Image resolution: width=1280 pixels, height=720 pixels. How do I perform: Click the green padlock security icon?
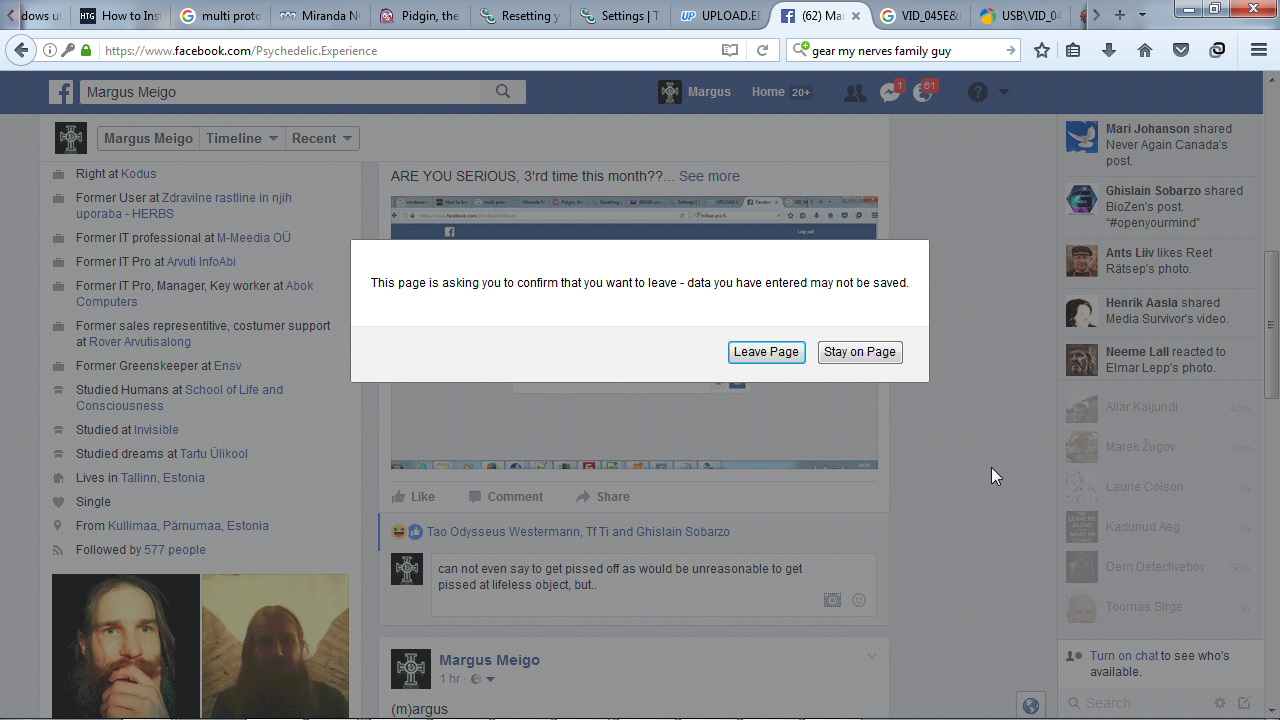(x=86, y=50)
